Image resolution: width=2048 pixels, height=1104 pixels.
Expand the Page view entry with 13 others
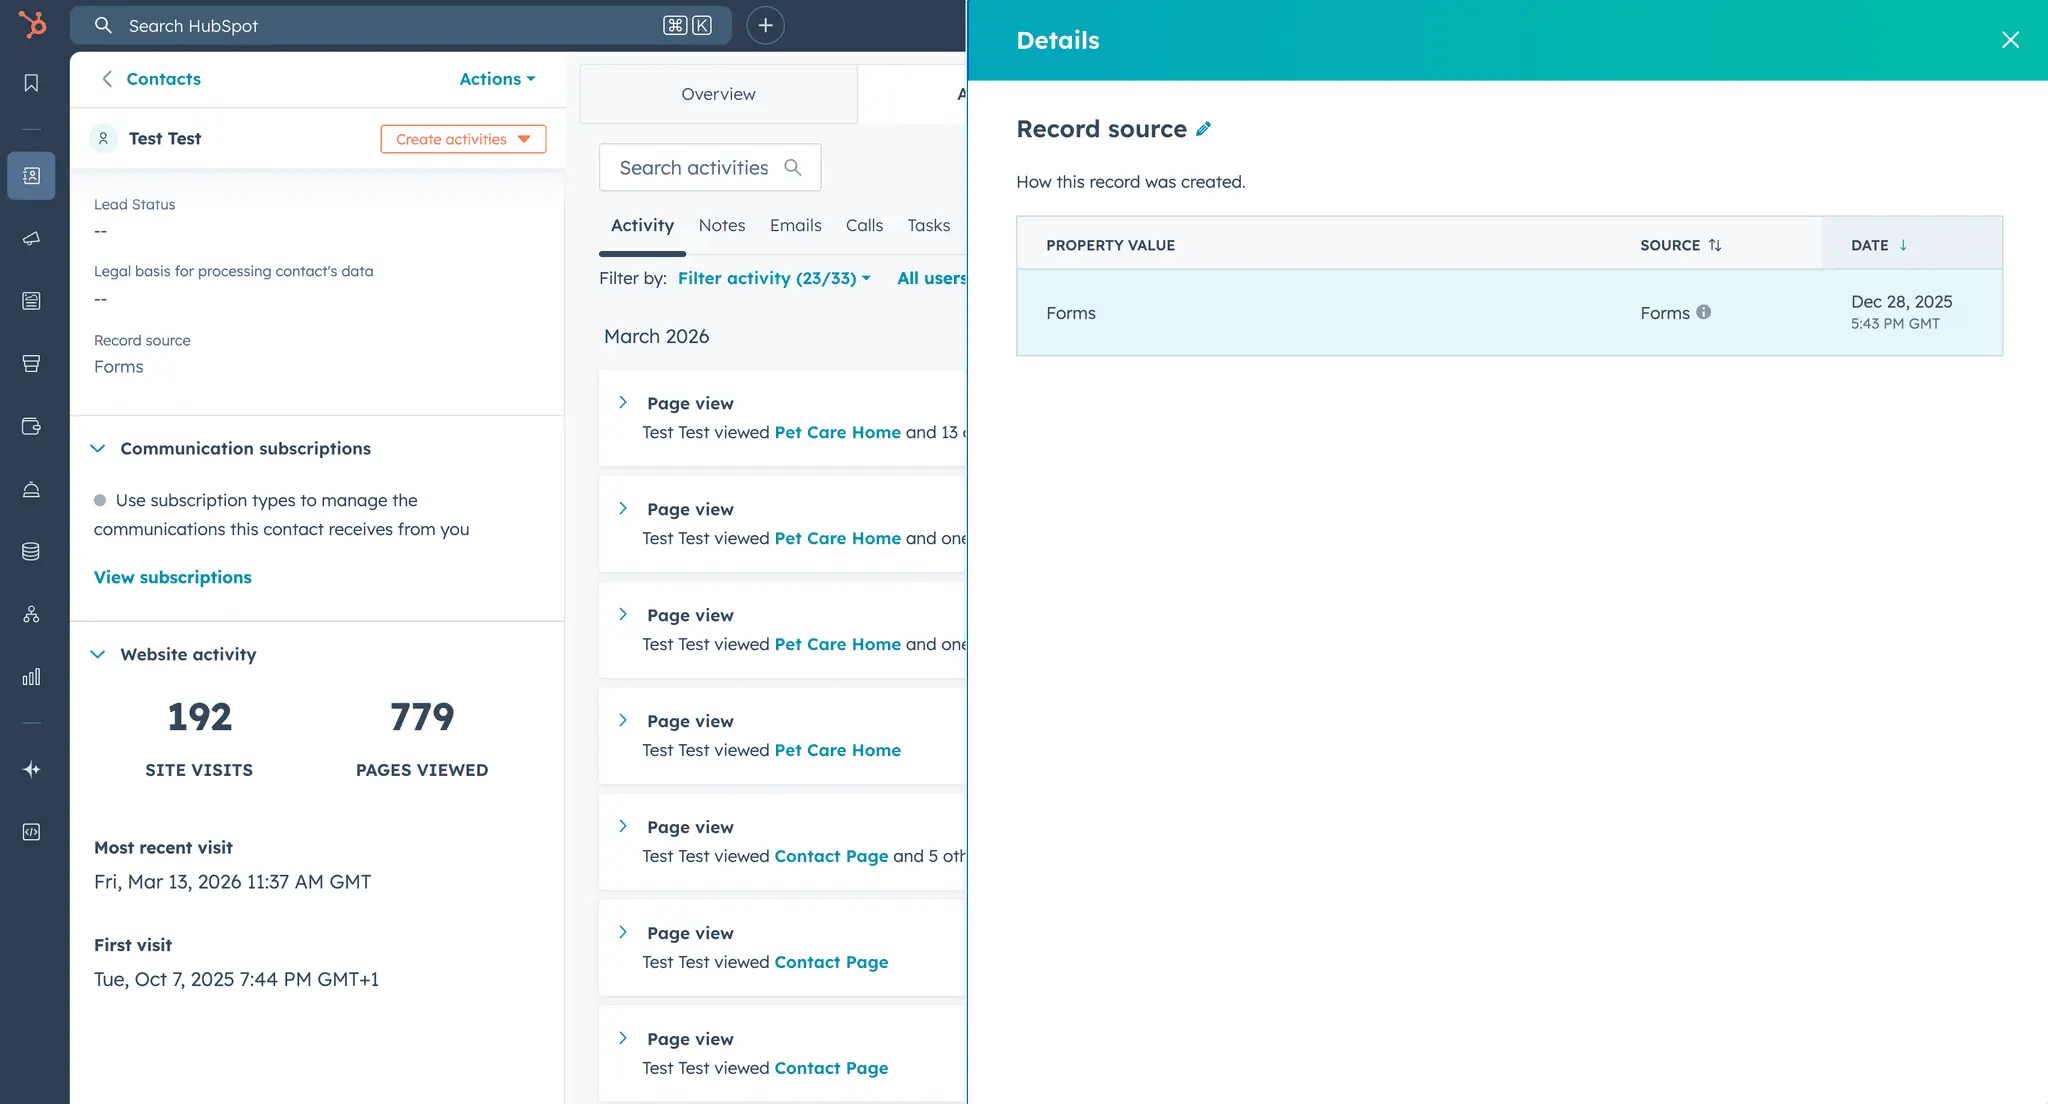point(623,402)
